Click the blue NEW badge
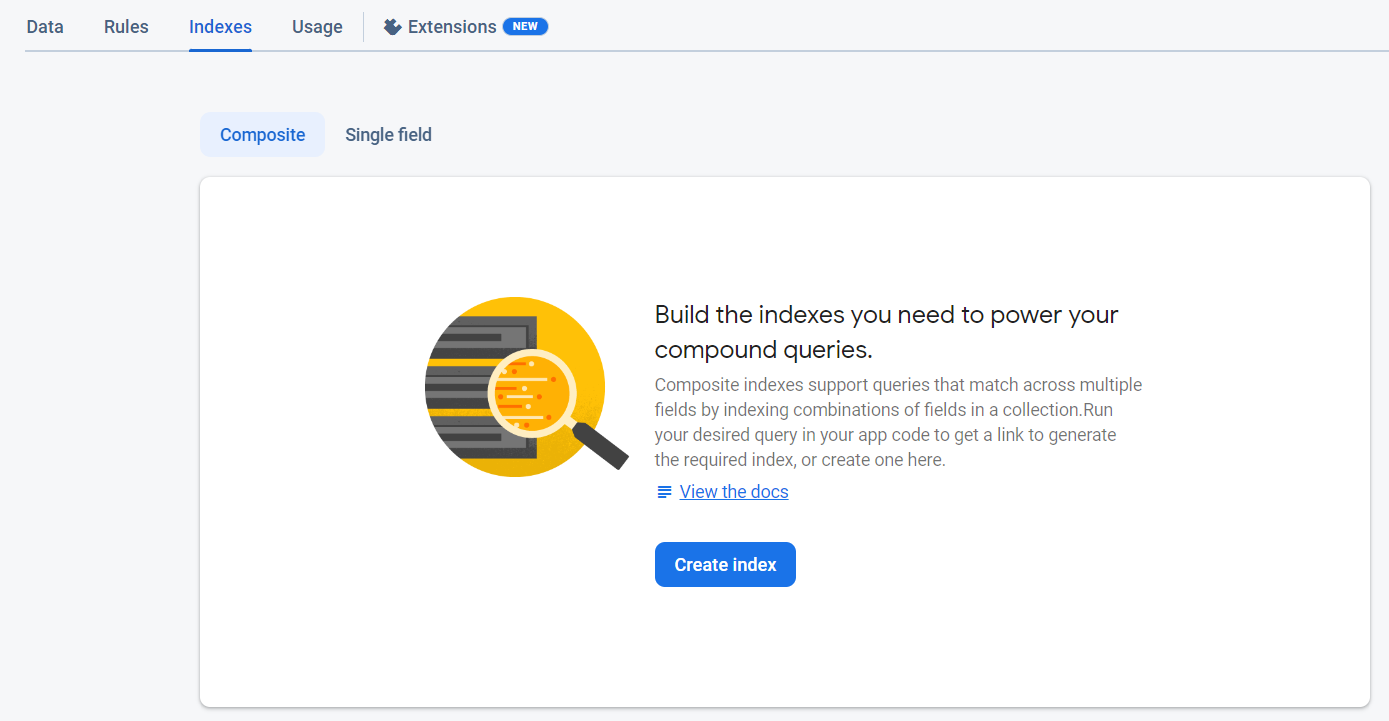The height and width of the screenshot is (721, 1389). click(x=525, y=26)
